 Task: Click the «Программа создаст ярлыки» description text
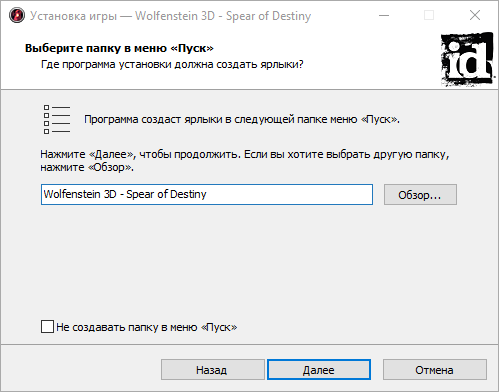pos(242,119)
